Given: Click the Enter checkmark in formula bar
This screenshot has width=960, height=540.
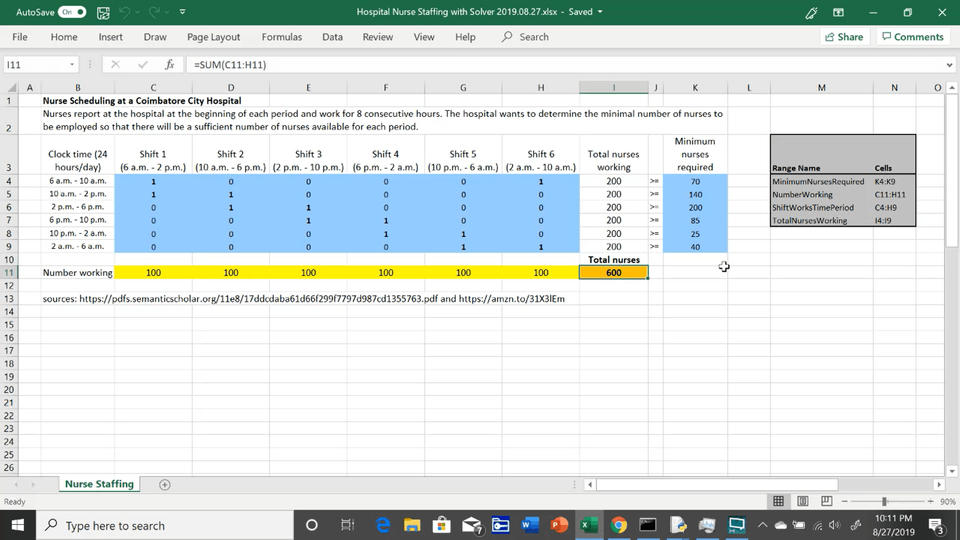Looking at the screenshot, I should (x=143, y=64).
